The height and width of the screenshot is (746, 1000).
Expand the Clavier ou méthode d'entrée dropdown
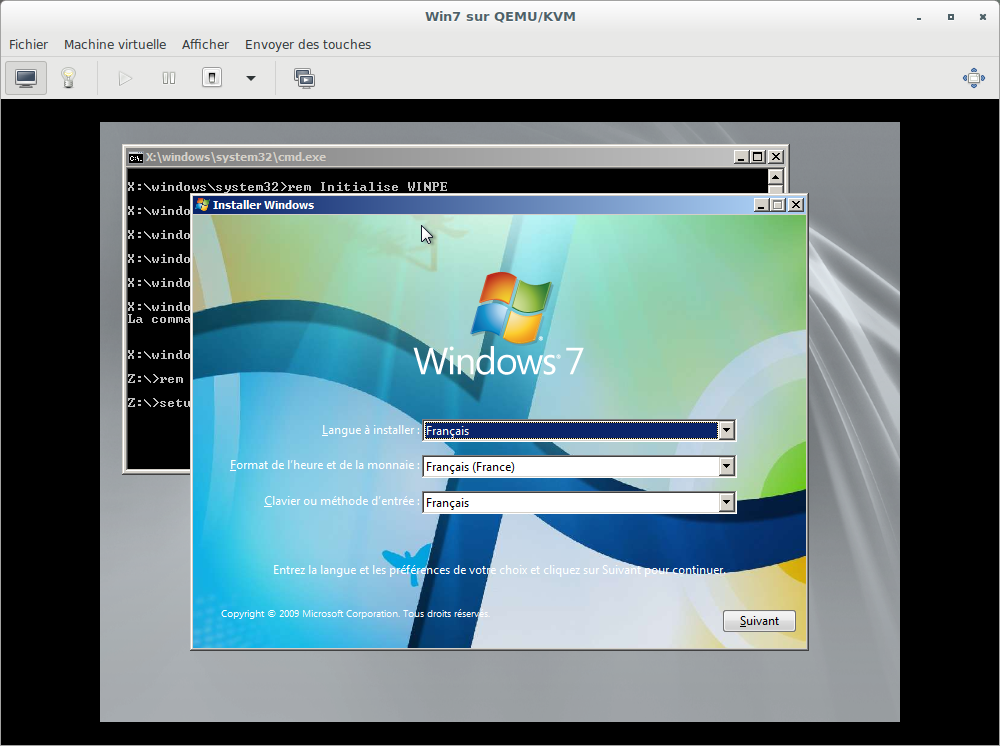click(x=726, y=502)
